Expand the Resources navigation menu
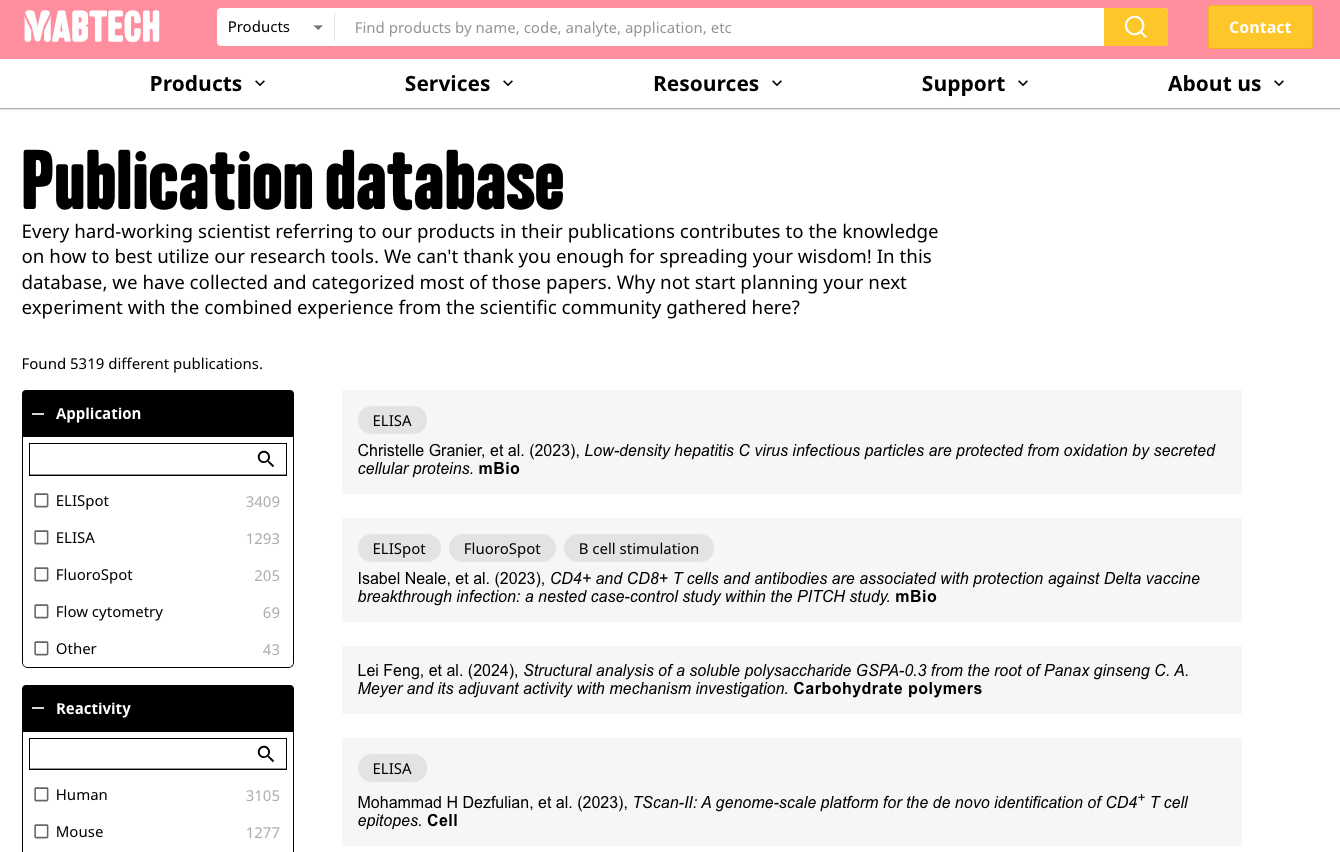 pyautogui.click(x=717, y=84)
